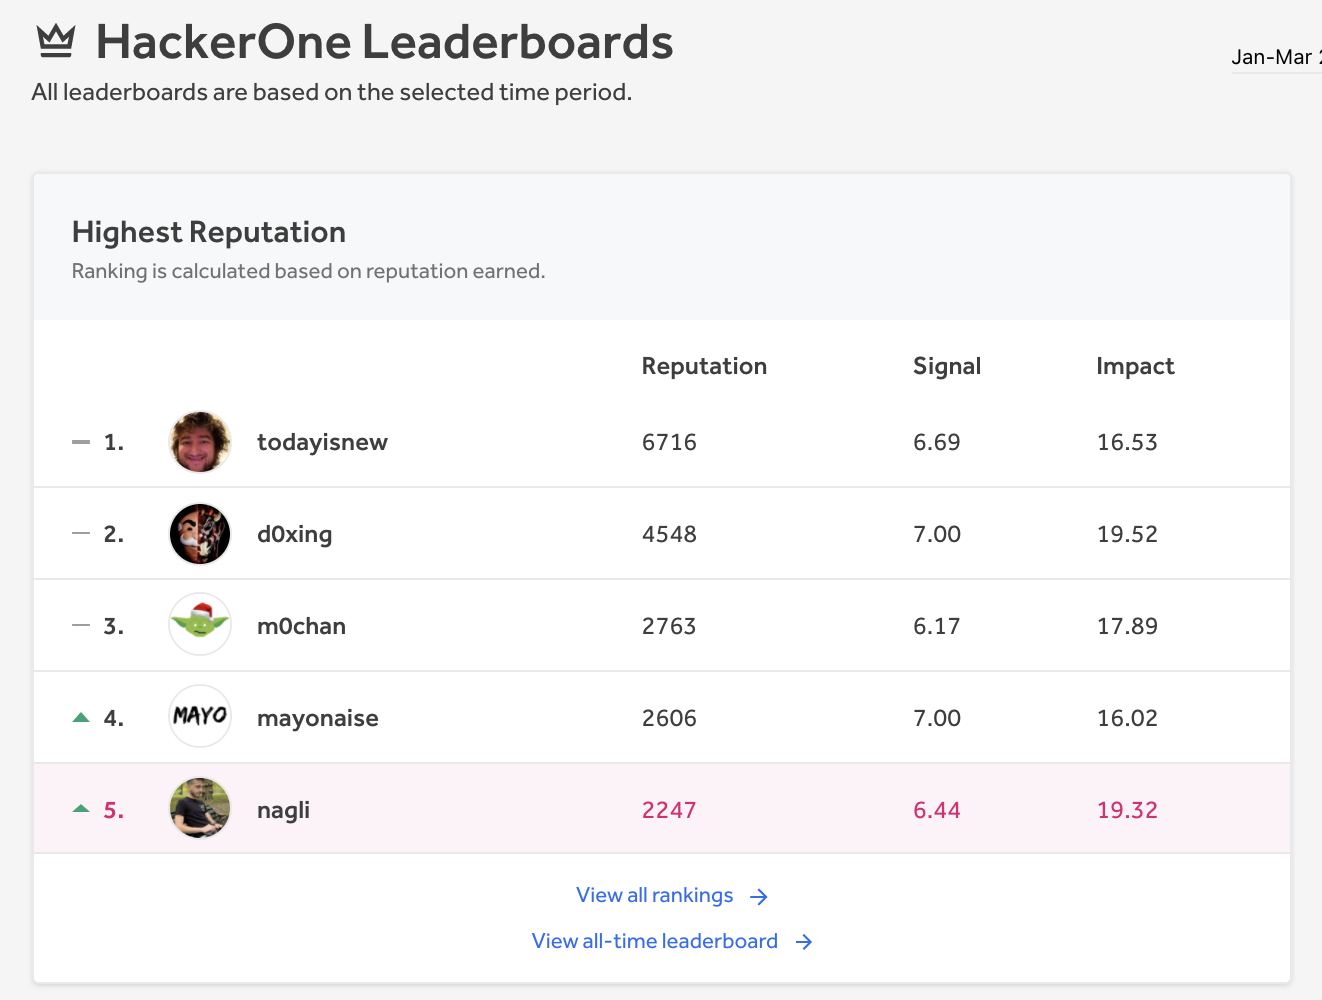Click the green up arrow beside rank 5

point(82,808)
